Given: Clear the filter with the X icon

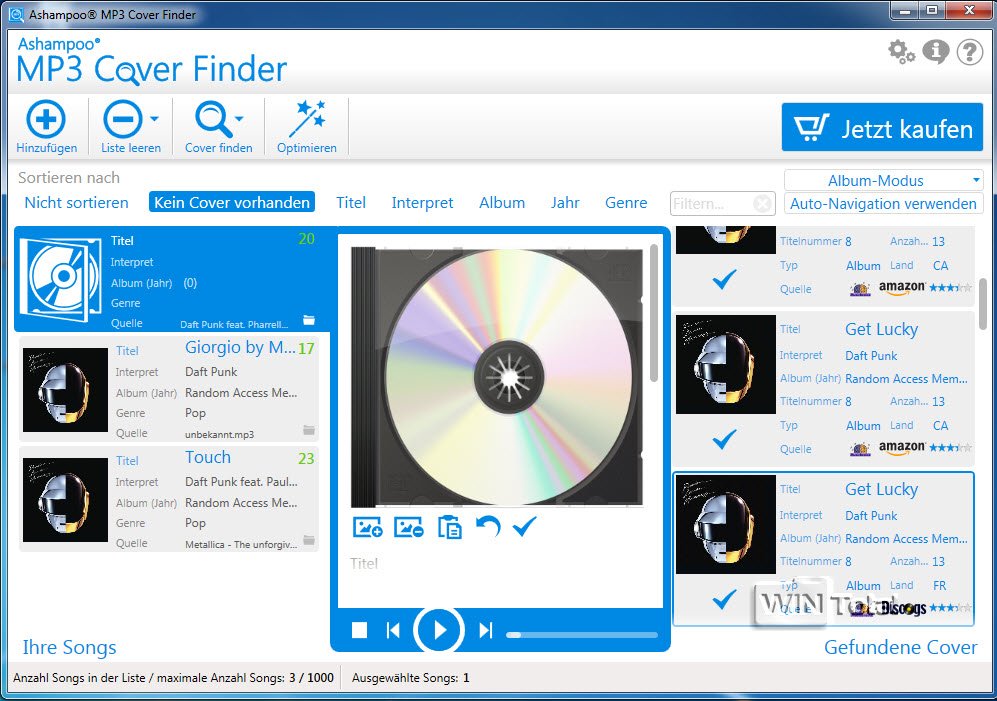Looking at the screenshot, I should click(x=762, y=204).
